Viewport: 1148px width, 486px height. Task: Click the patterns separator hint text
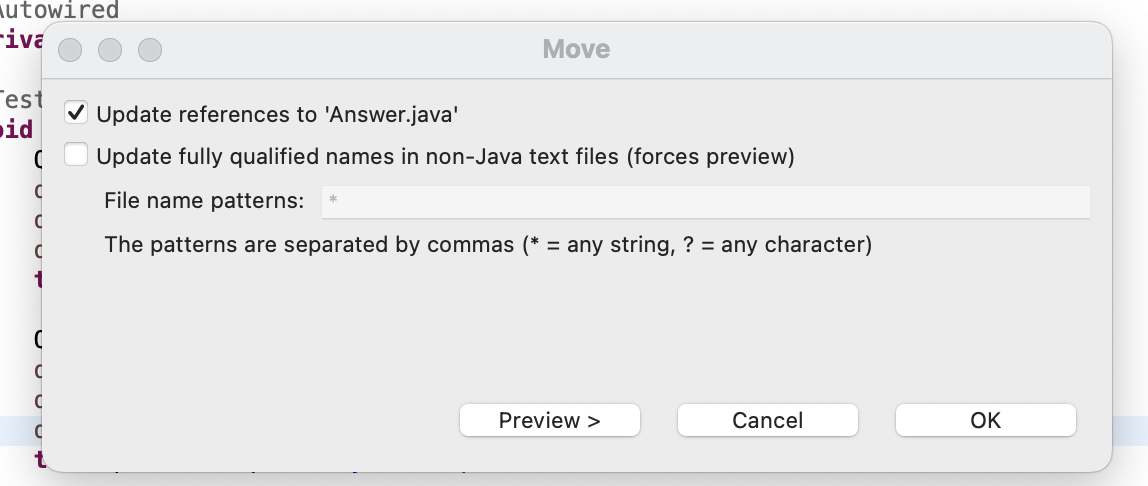[x=488, y=244]
